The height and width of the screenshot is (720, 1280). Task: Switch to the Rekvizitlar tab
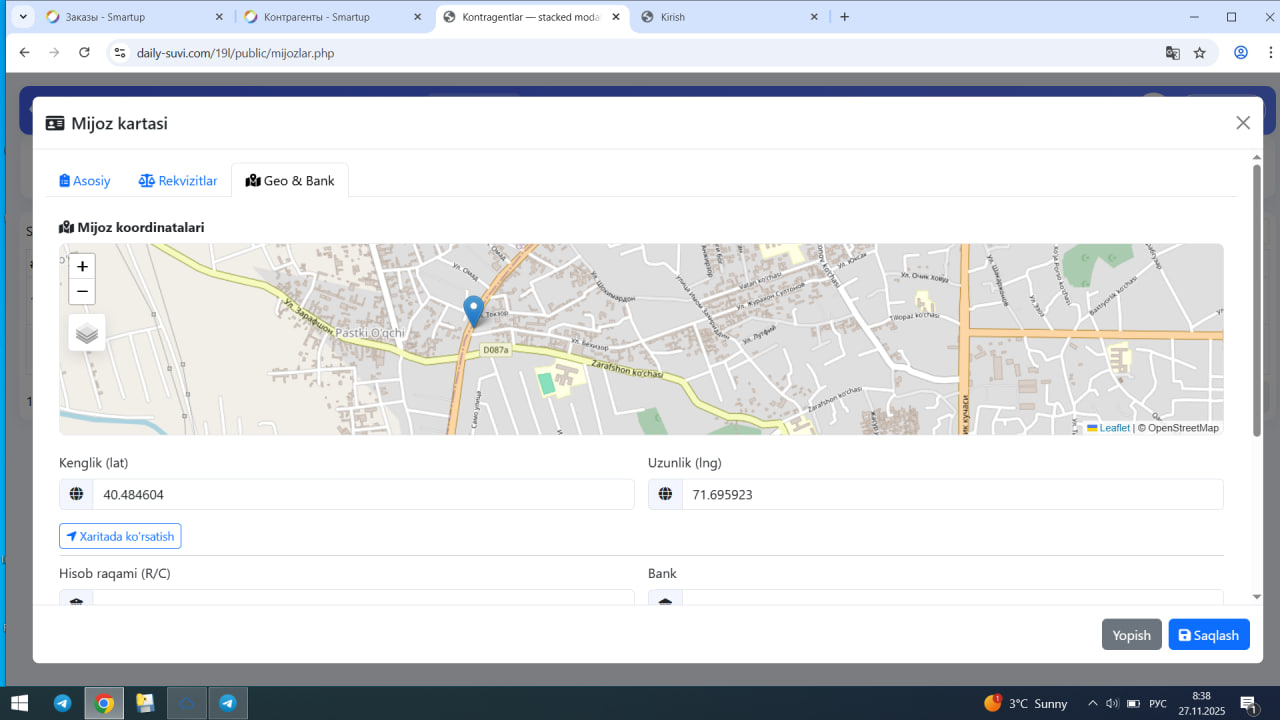point(178,181)
